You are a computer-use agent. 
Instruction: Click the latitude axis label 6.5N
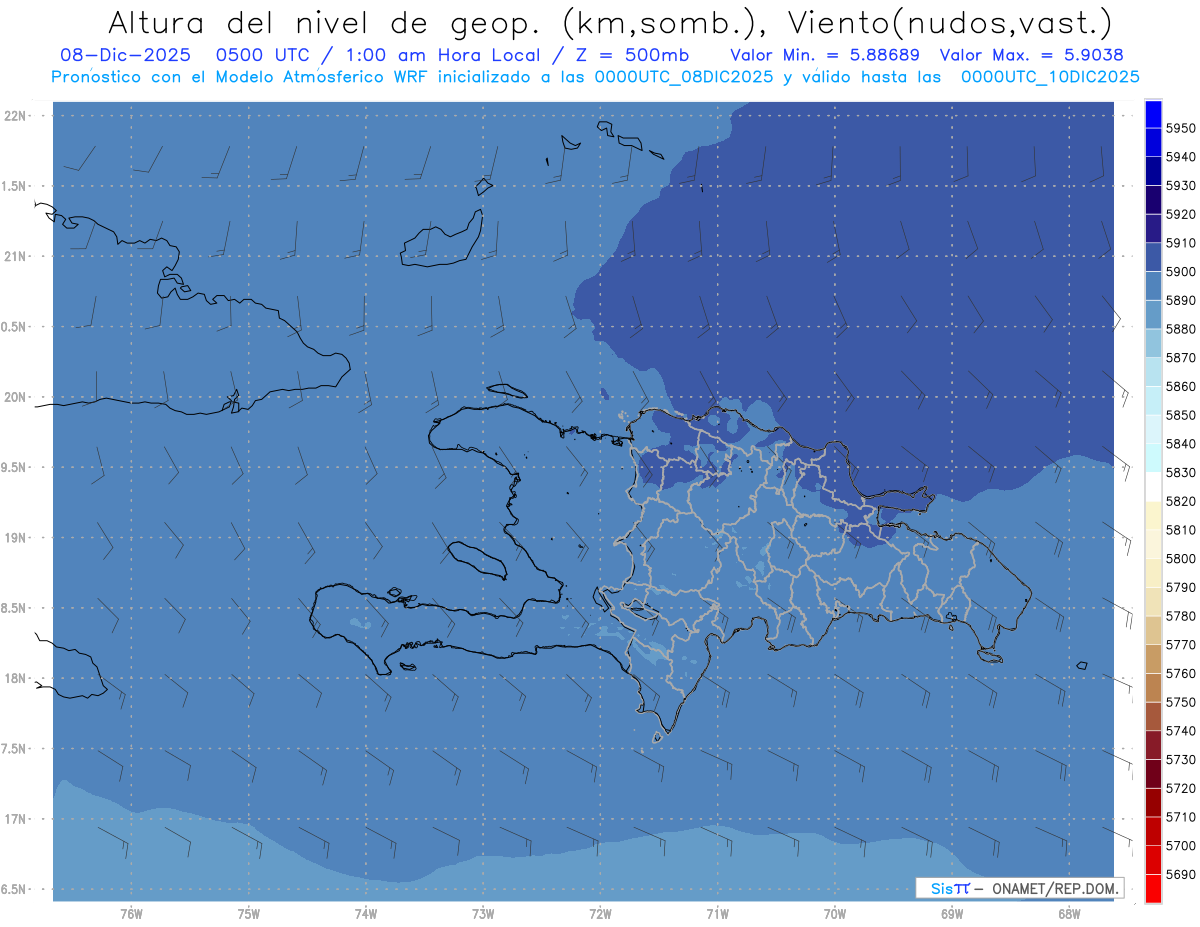(15, 890)
